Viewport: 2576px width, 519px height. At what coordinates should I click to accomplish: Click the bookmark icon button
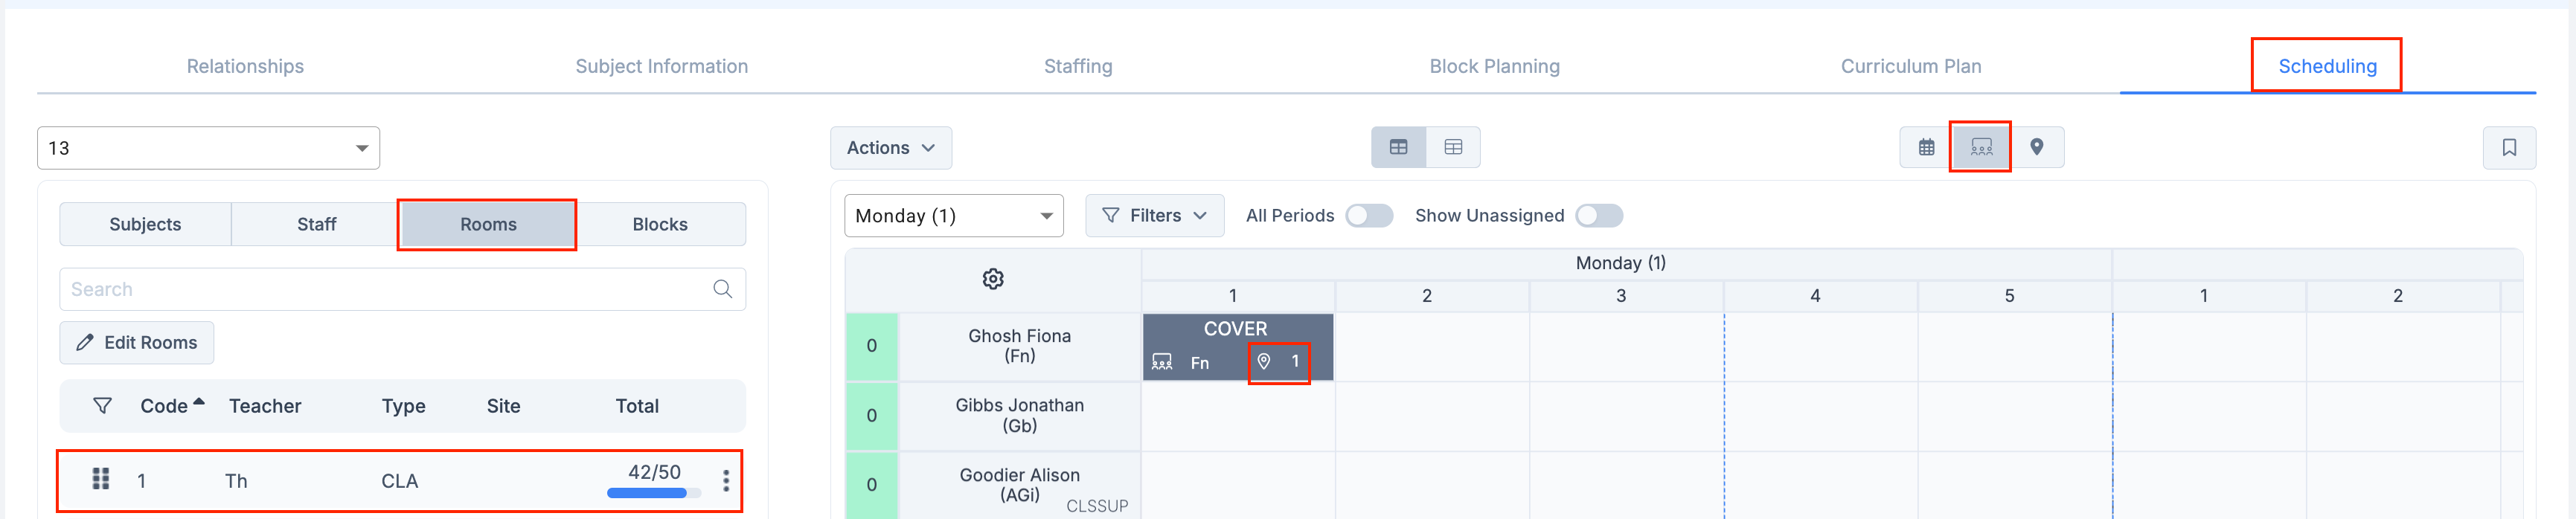coord(2509,147)
